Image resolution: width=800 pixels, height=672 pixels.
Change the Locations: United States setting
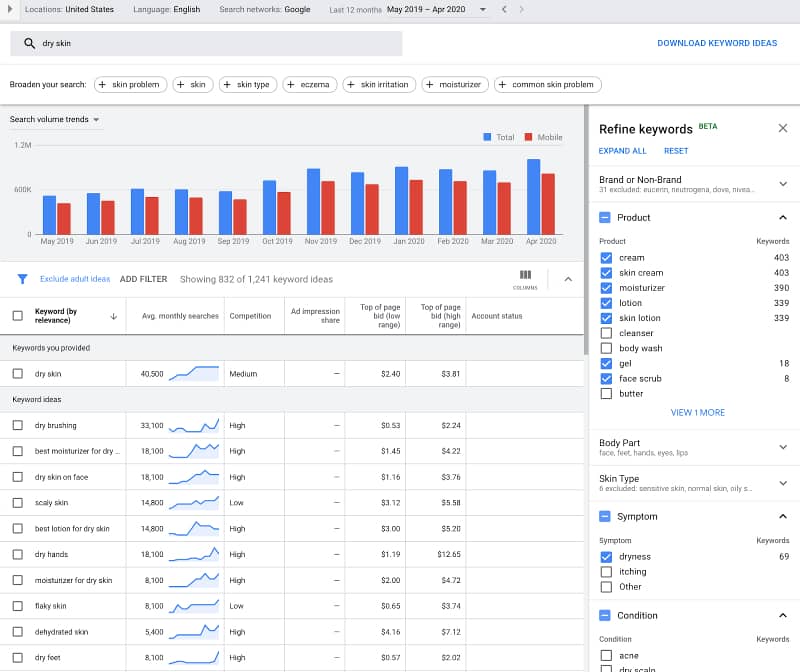68,9
